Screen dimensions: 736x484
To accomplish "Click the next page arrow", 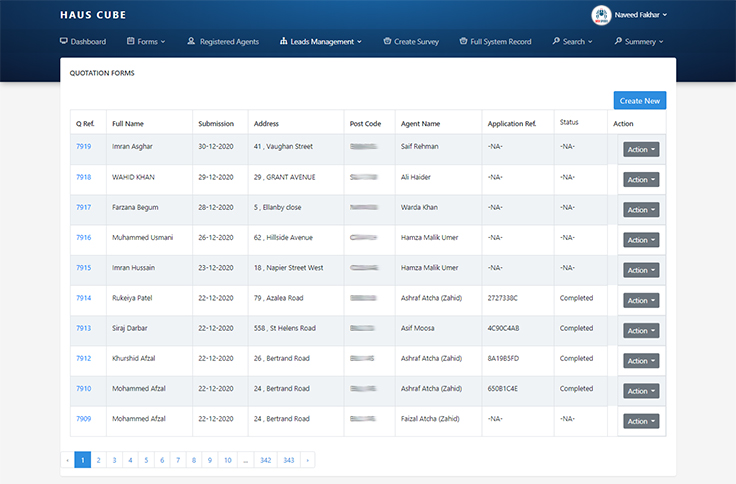I will pos(308,460).
